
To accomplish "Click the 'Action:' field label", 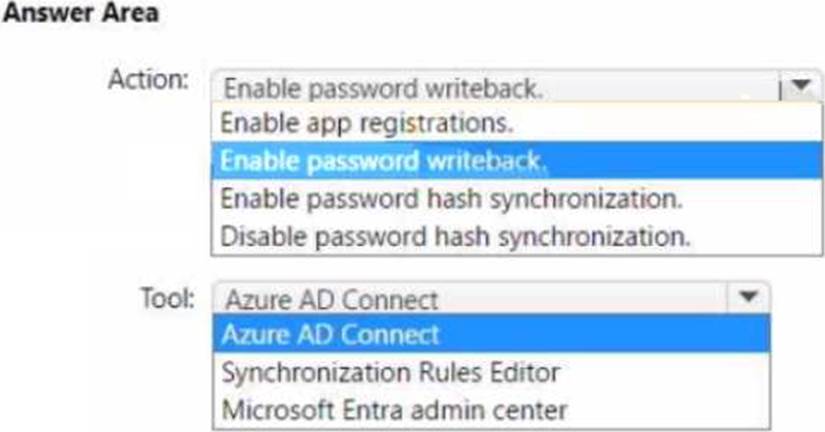I will (148, 80).
